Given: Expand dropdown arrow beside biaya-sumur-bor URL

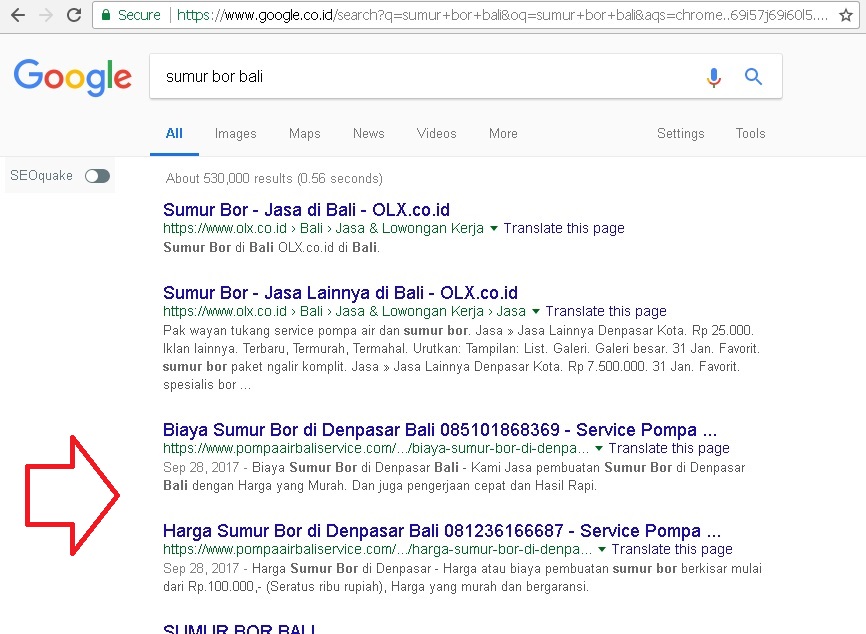Looking at the screenshot, I should 599,448.
